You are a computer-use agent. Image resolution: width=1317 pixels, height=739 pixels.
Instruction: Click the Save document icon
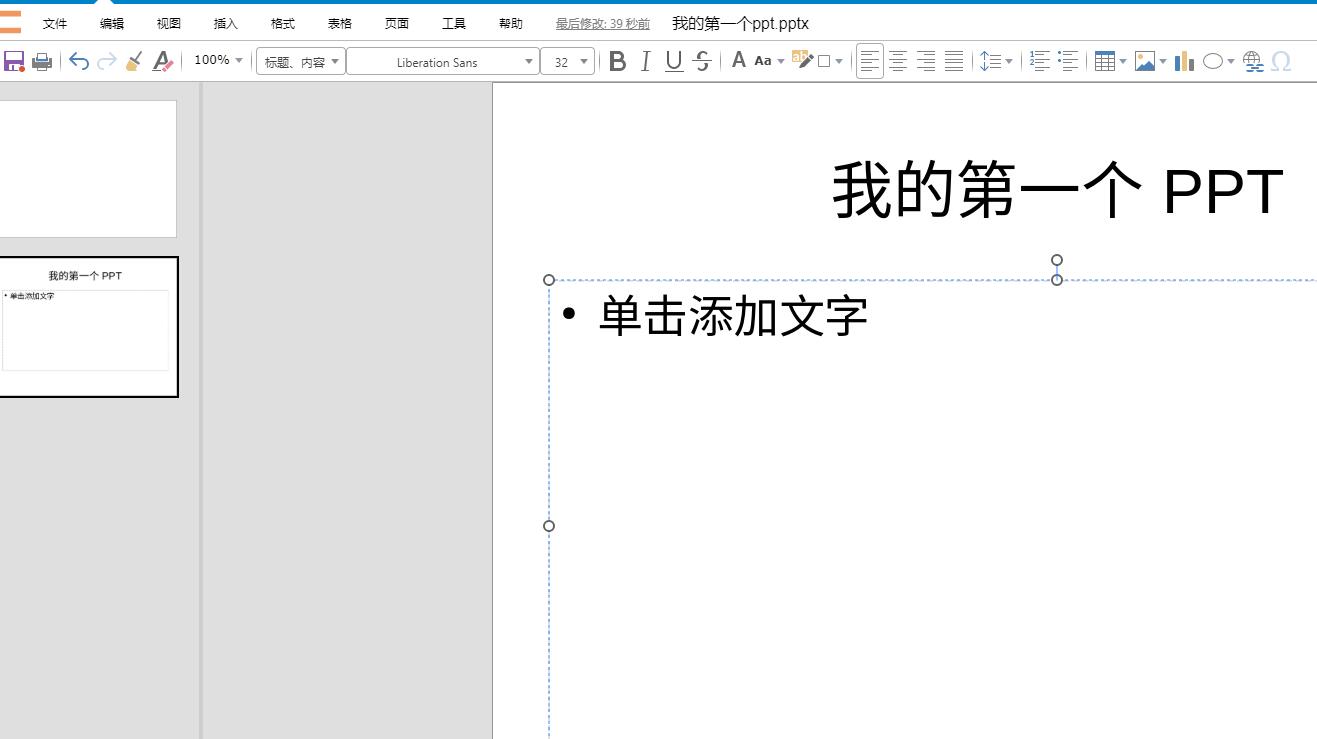[x=14, y=62]
